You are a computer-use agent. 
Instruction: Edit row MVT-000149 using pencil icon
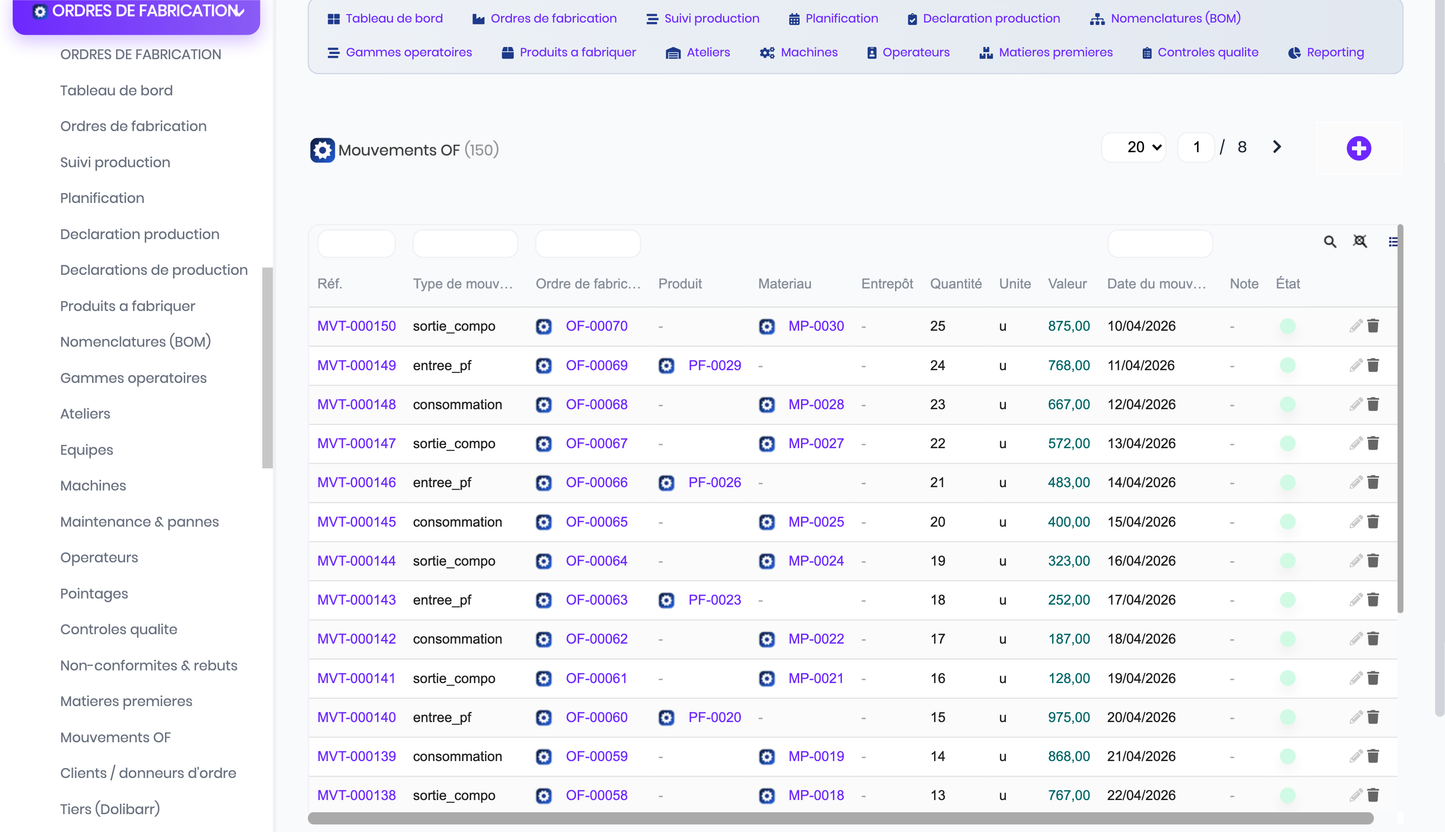1356,365
